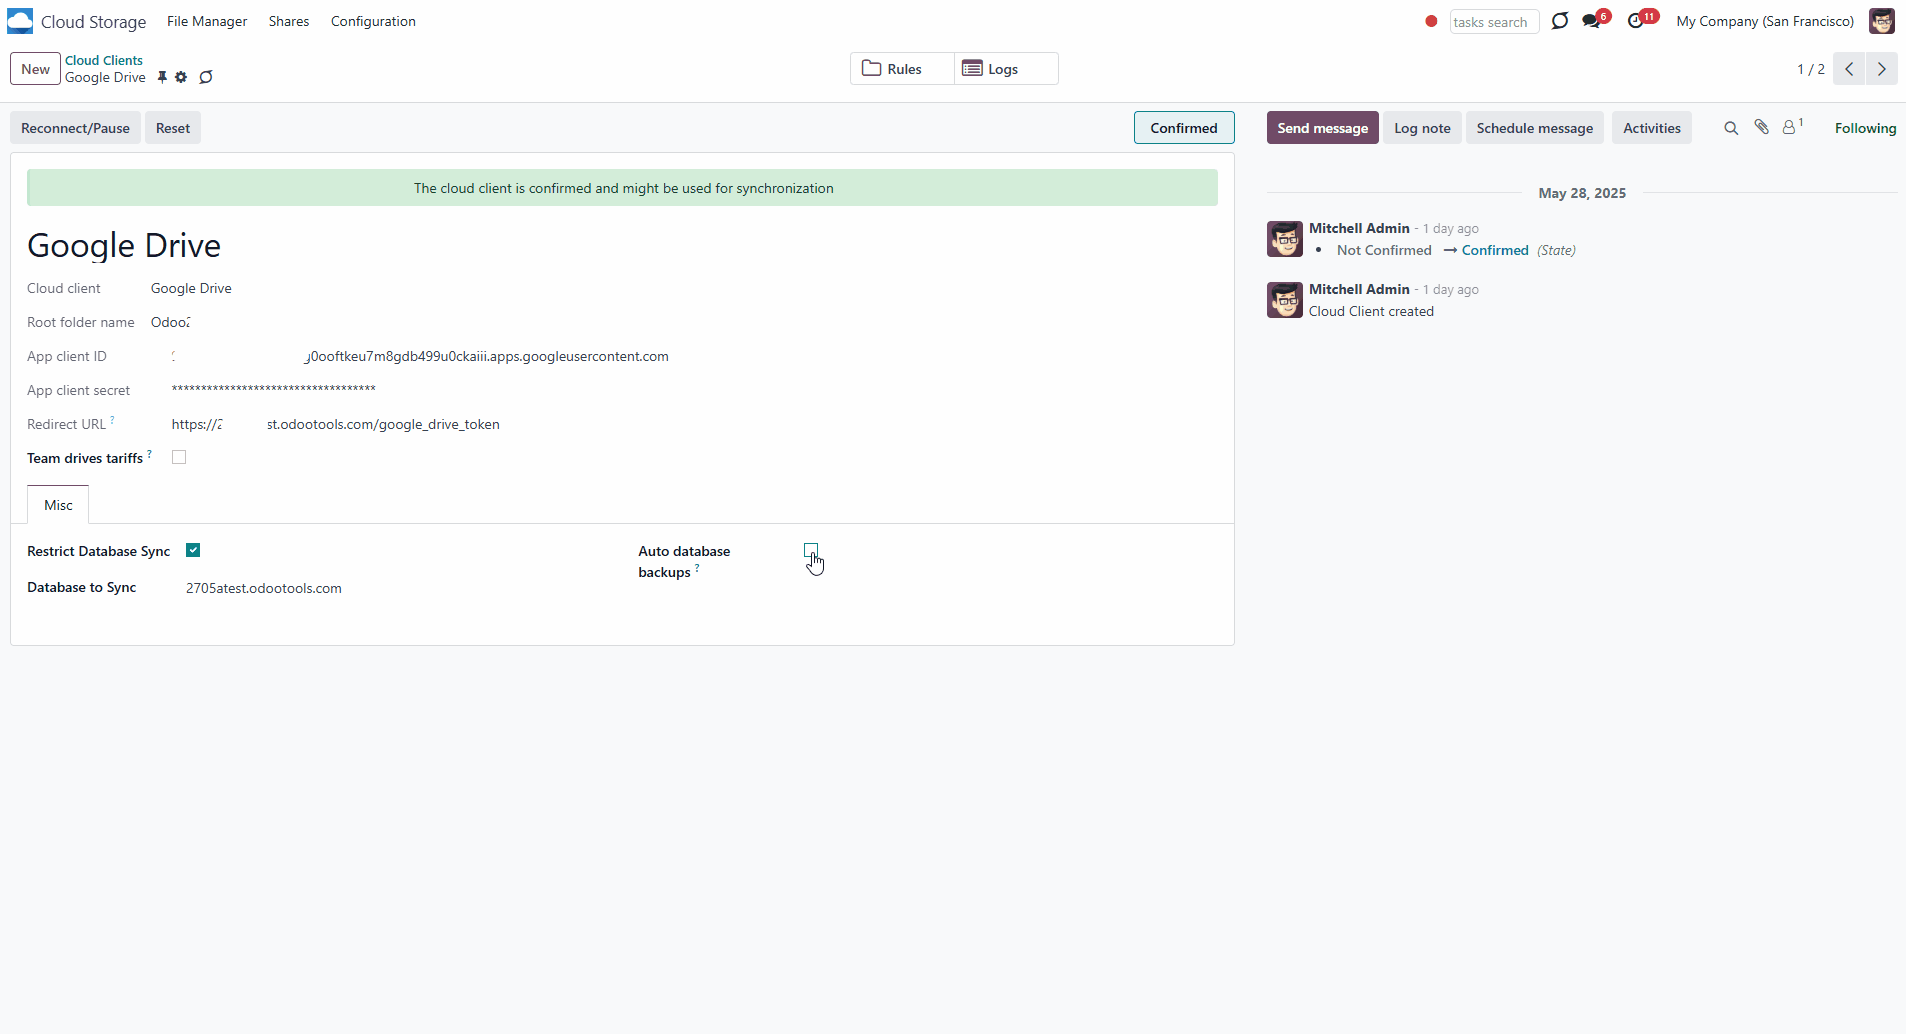Show Team drives tariffs help tooltip

point(149,453)
